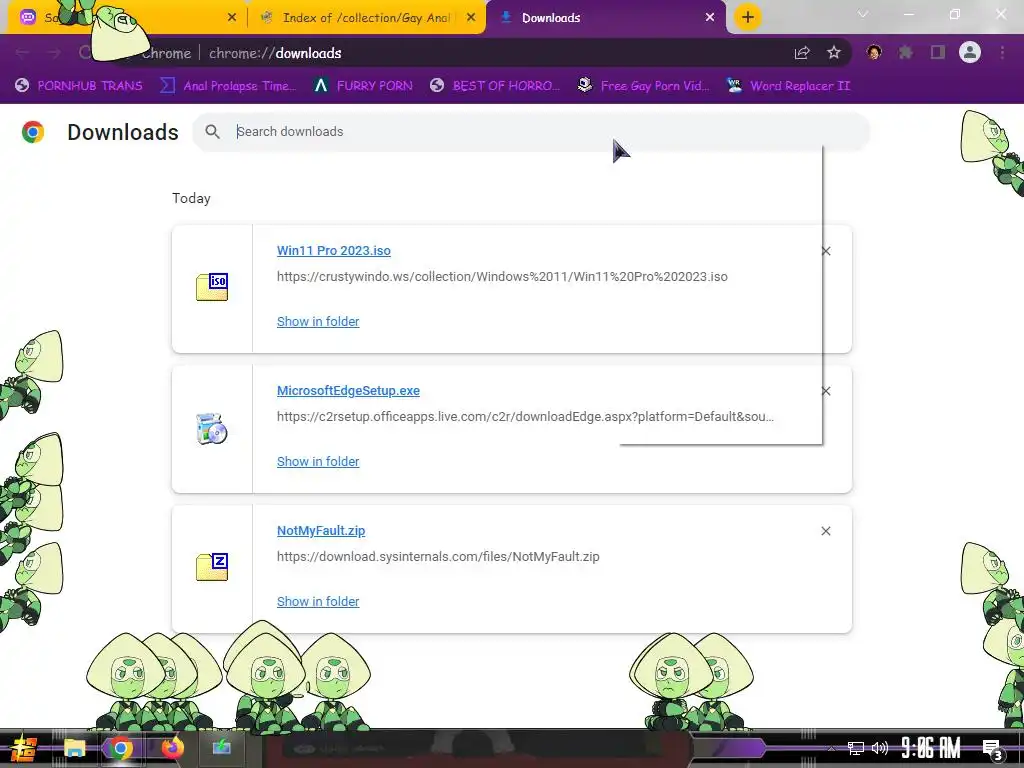The image size is (1024, 768).
Task: Open the MicrosoftEdgeSetup.exe download link
Action: 348,391
